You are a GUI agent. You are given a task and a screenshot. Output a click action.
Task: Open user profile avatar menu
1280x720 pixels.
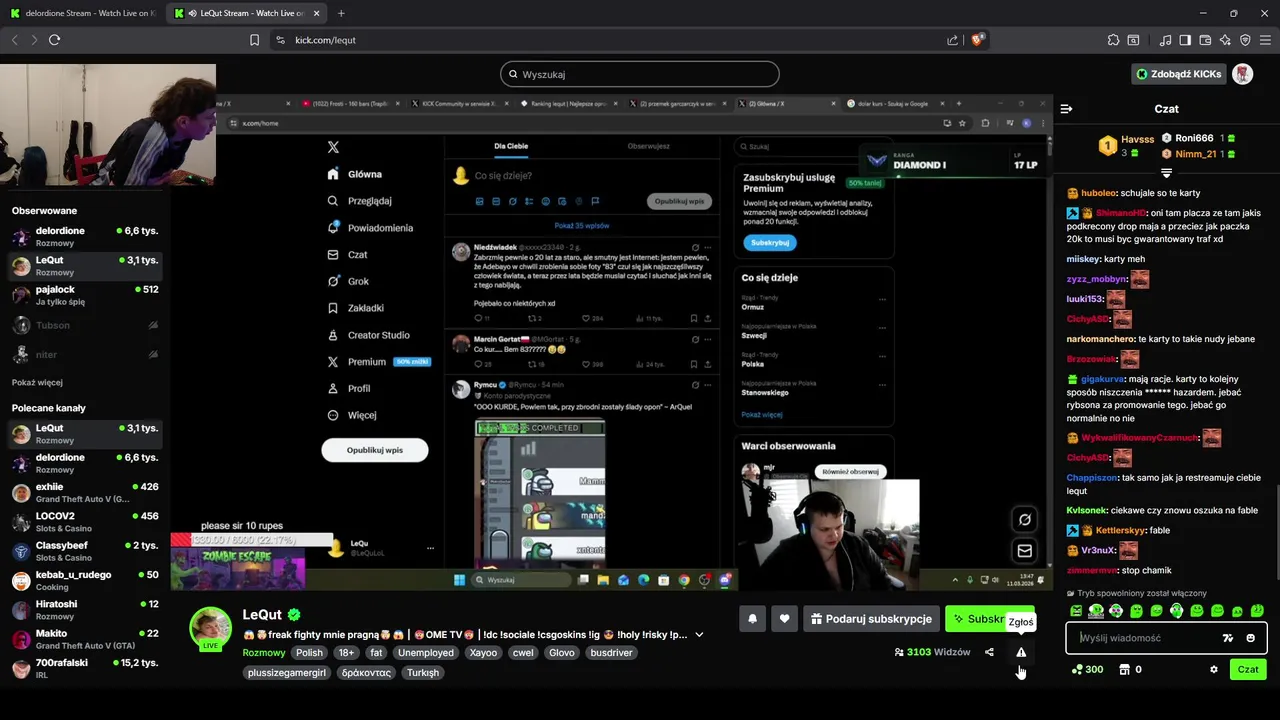tap(1242, 74)
